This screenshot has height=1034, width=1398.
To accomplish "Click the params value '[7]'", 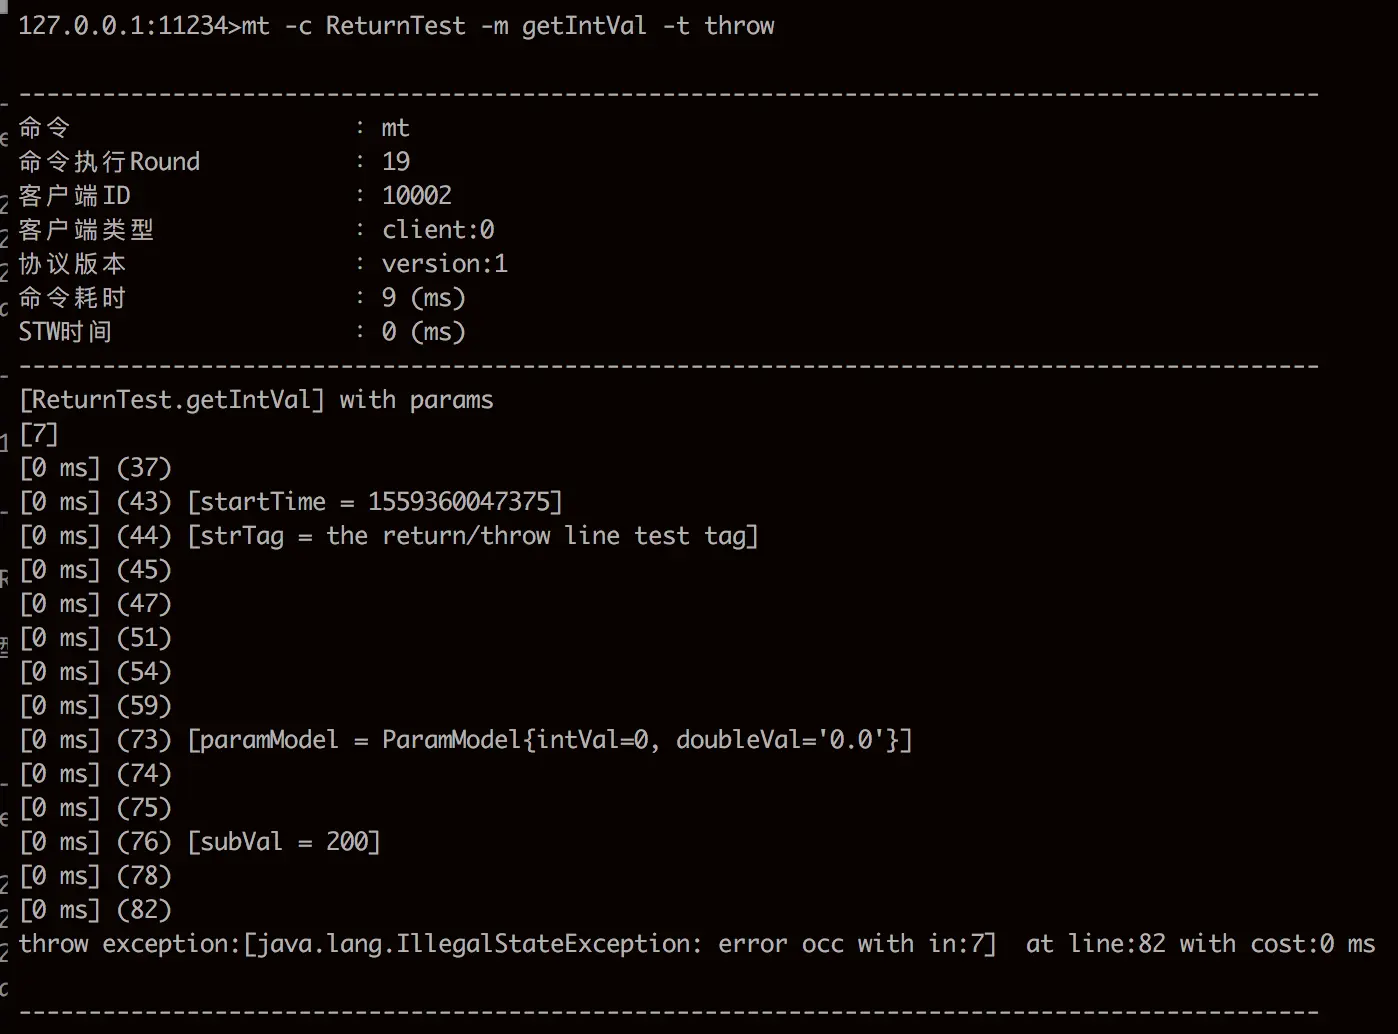I will coord(39,434).
